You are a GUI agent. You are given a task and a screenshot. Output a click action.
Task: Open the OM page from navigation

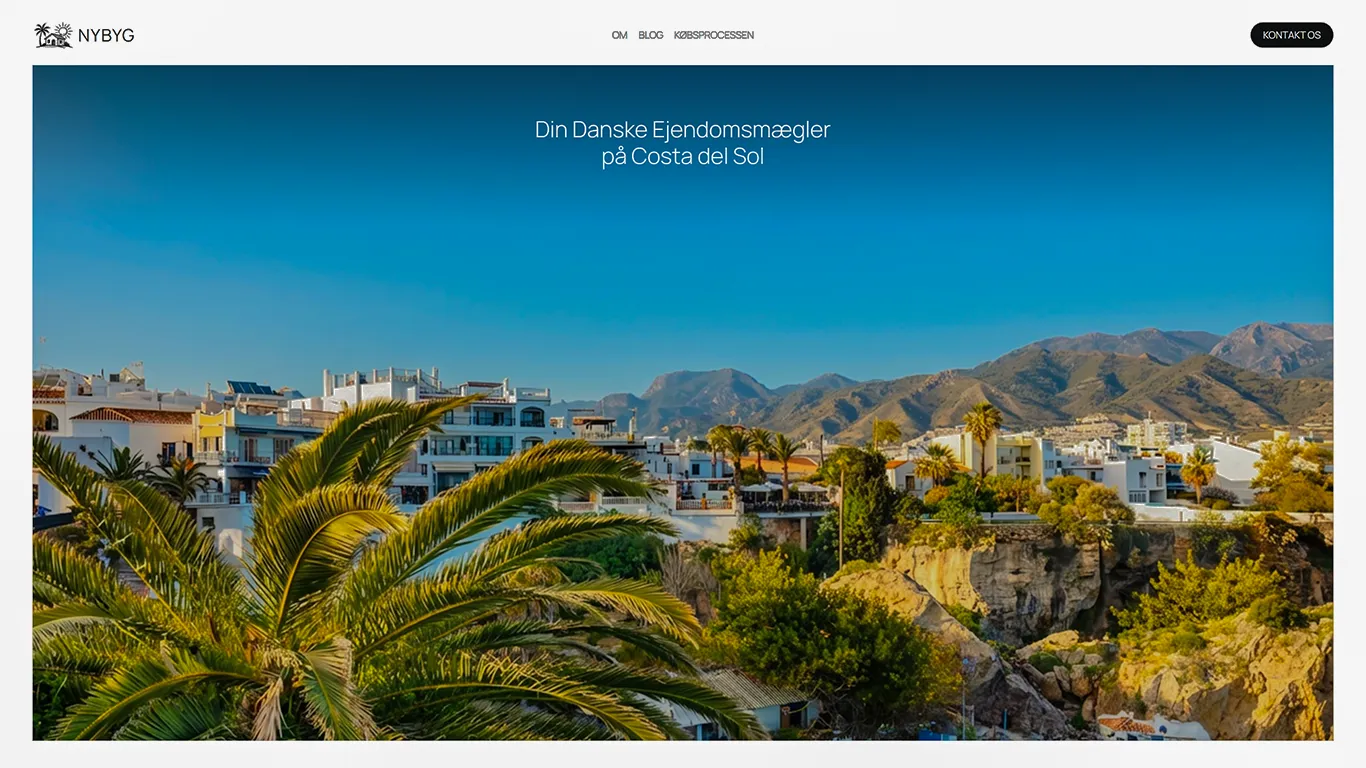click(619, 35)
